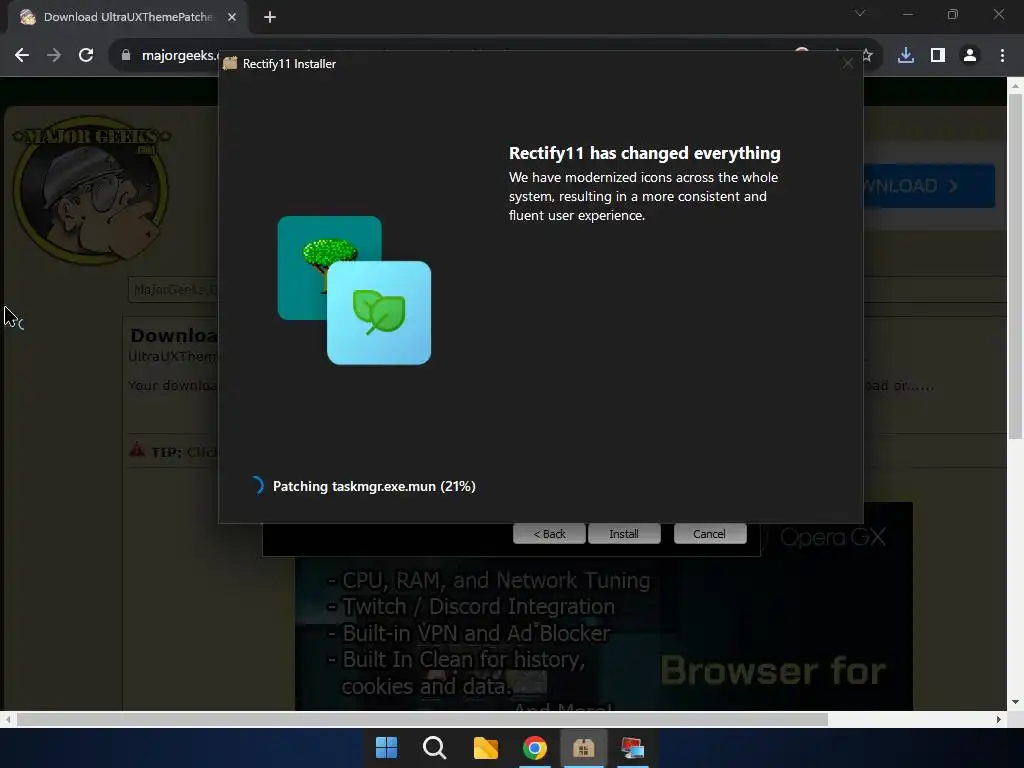Click the Rectify11 Installer title icon
This screenshot has height=768, width=1024.
tap(230, 63)
